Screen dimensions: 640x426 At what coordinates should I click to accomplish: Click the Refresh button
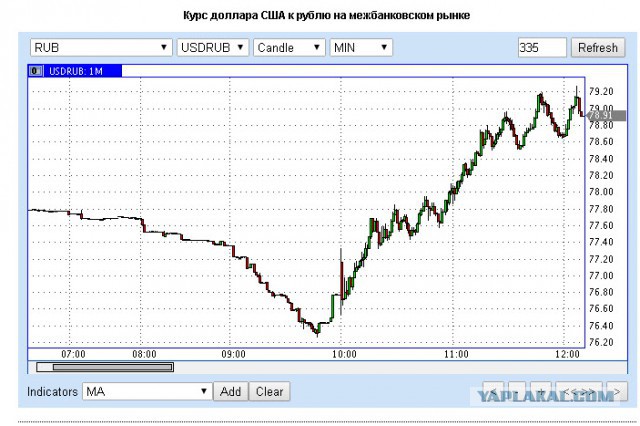[598, 48]
